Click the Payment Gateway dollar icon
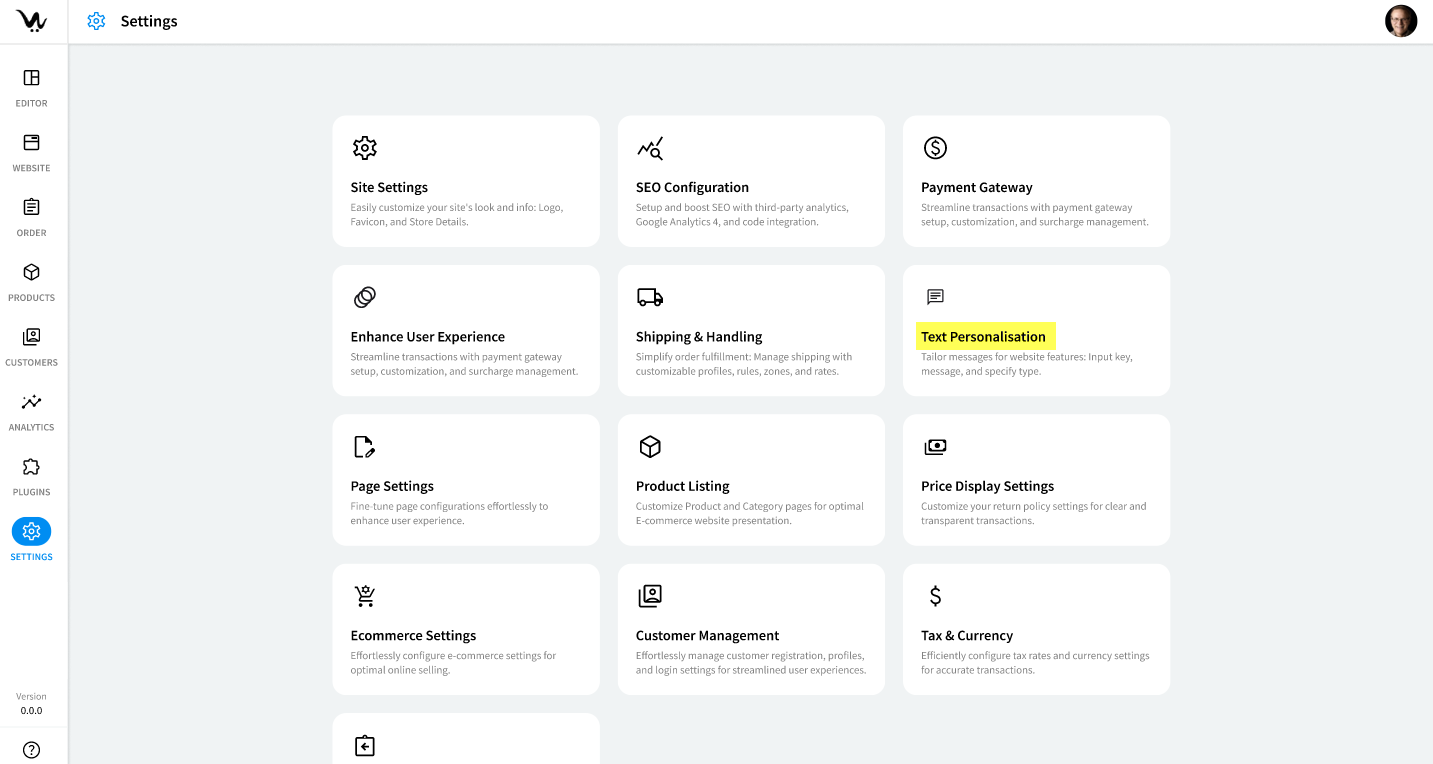 [x=935, y=148]
